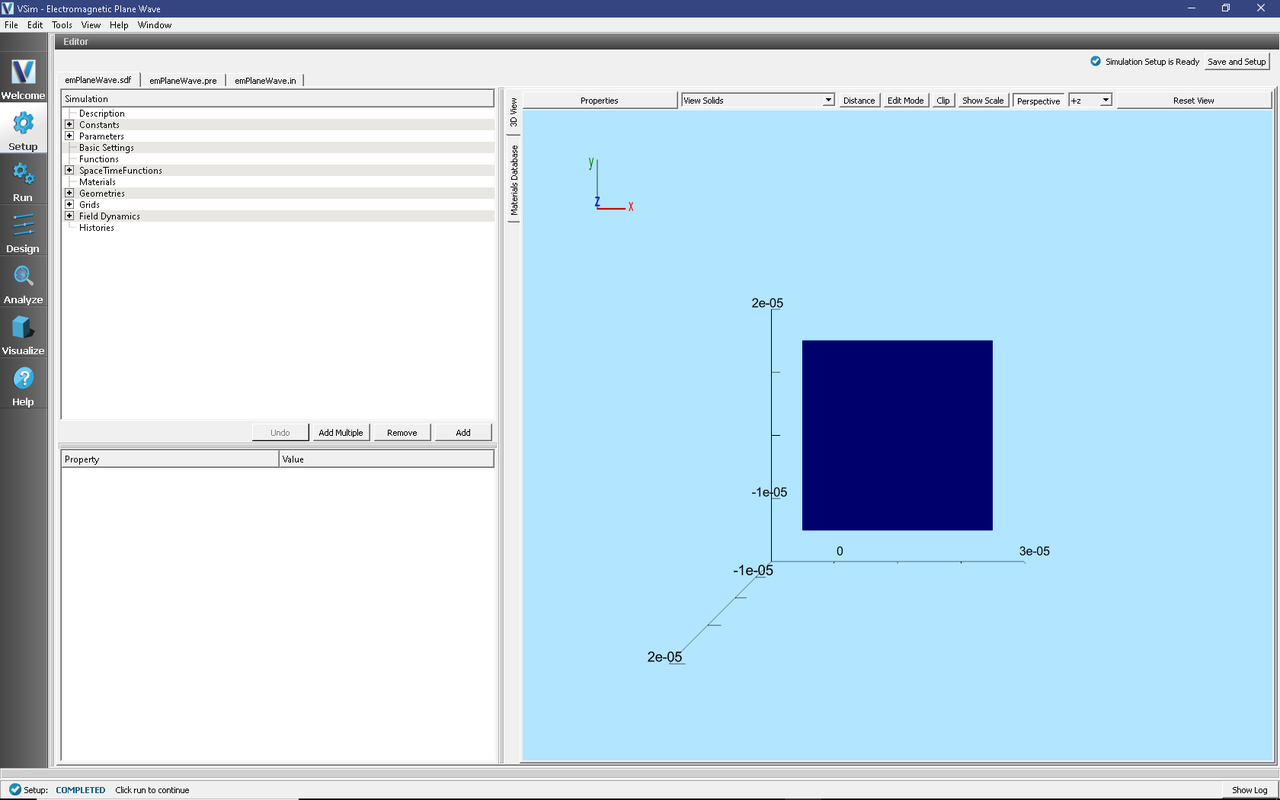
Task: Expand the Constants tree node
Action: pos(69,125)
